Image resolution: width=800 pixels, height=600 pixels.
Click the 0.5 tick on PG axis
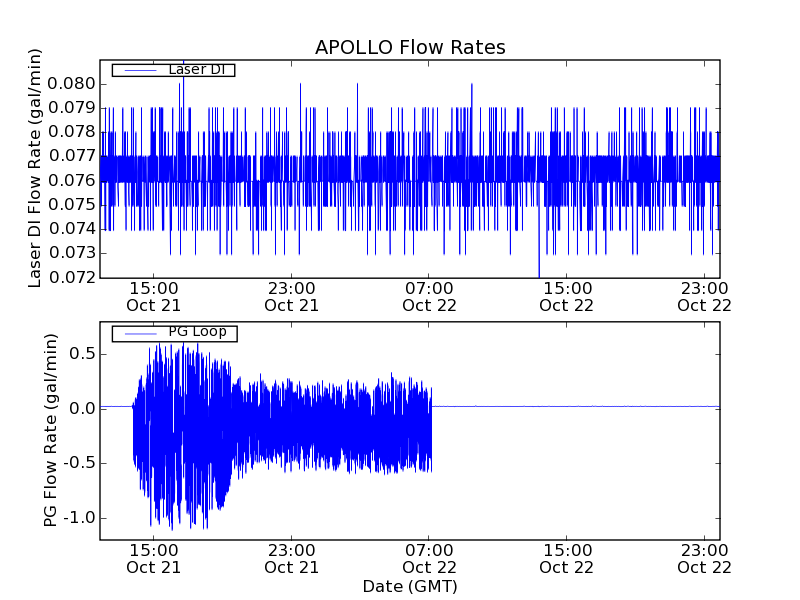(x=83, y=354)
